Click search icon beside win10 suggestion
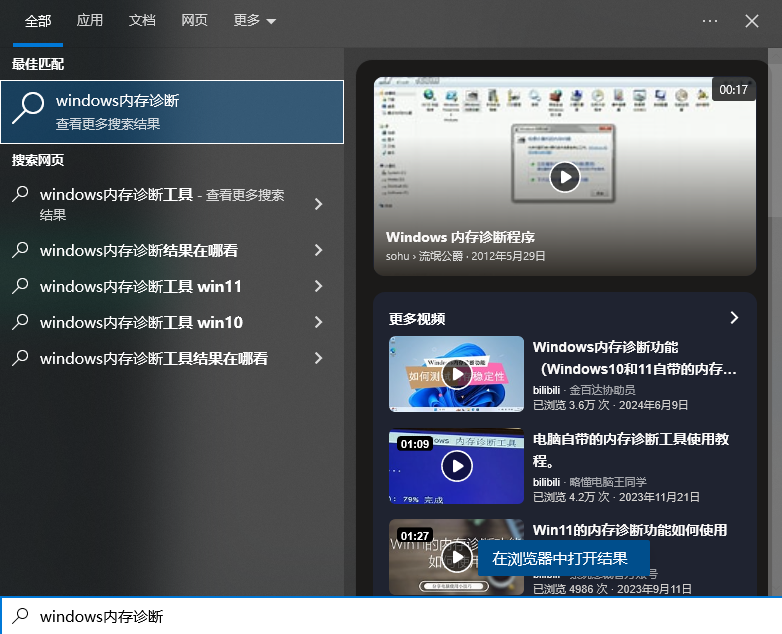The height and width of the screenshot is (634, 782). (x=20, y=322)
